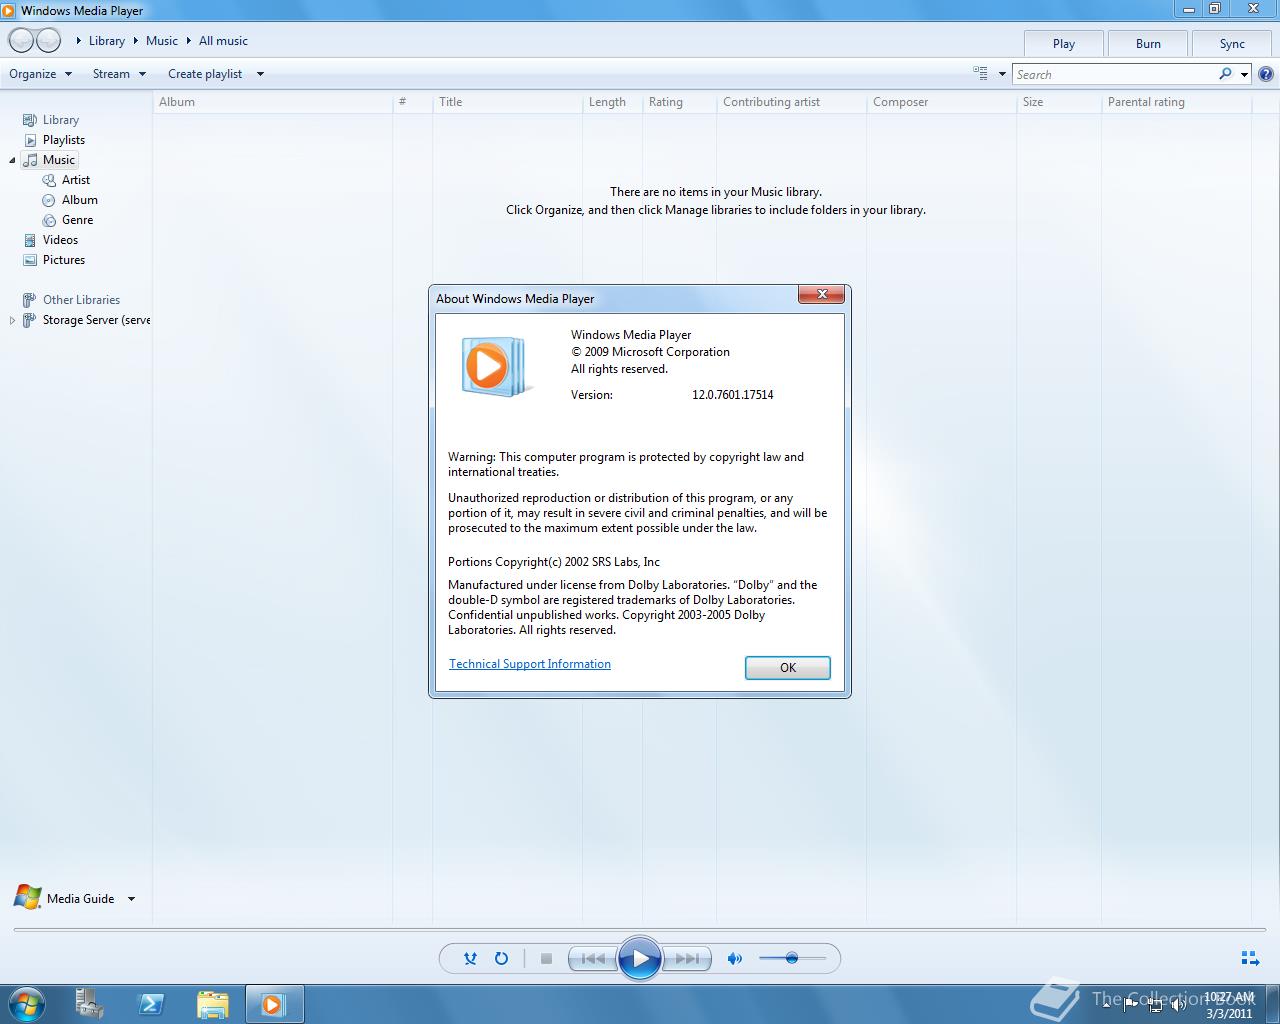This screenshot has height=1024, width=1280.
Task: Skip to the previous track
Action: (x=593, y=958)
